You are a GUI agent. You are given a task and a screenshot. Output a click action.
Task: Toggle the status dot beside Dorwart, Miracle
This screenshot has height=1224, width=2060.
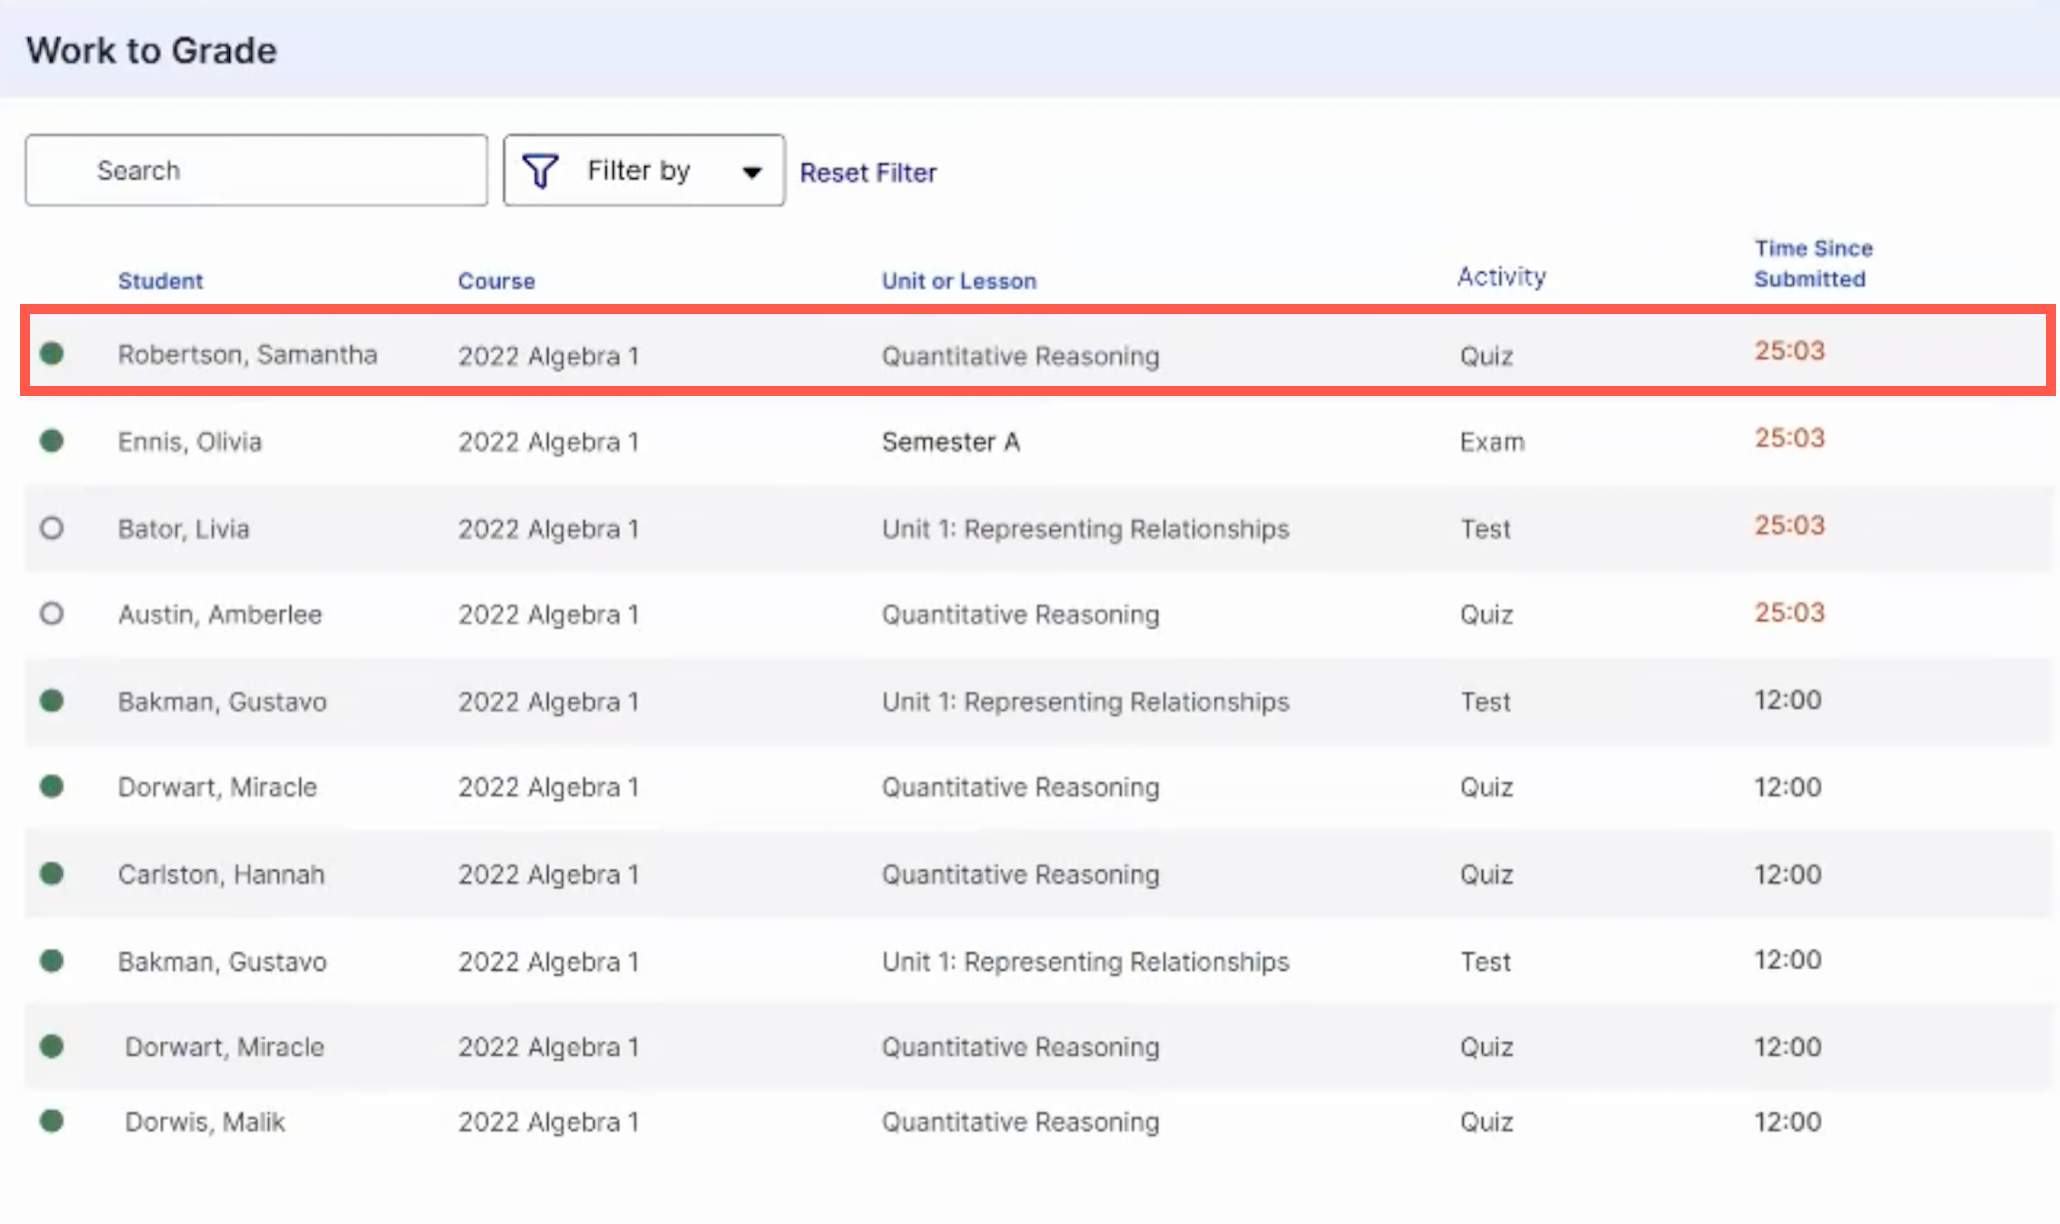coord(53,787)
